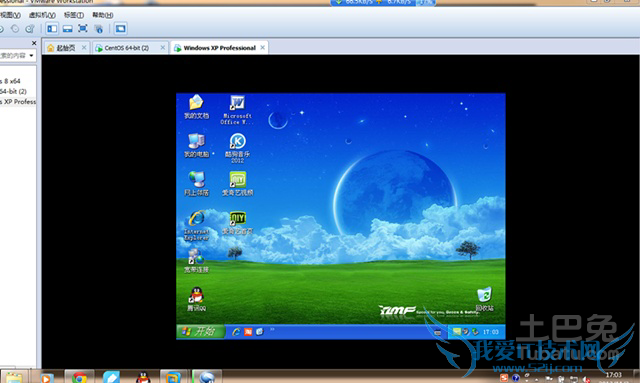Viewport: 640px width, 383px height.
Task: Select the 'XP Profess' VM in library
Action: tap(18, 101)
